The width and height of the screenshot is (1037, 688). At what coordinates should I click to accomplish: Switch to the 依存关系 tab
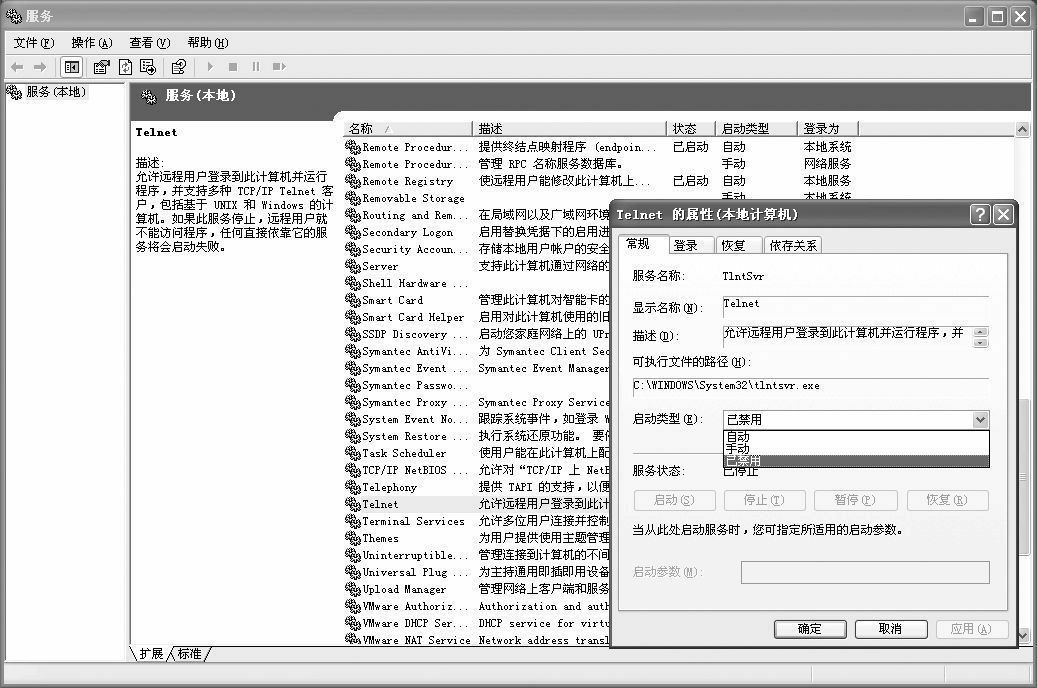[793, 245]
